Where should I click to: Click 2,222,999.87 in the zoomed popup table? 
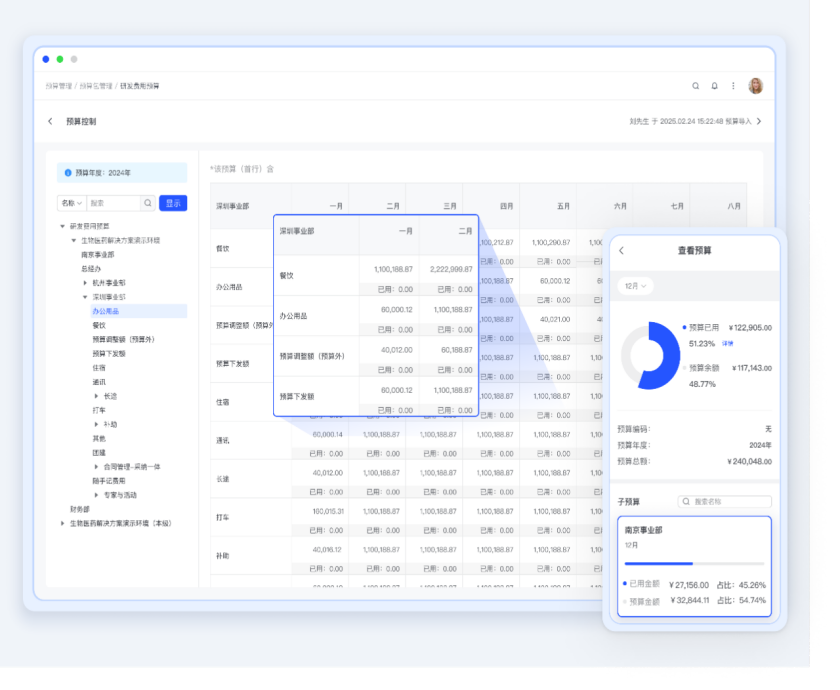click(451, 269)
